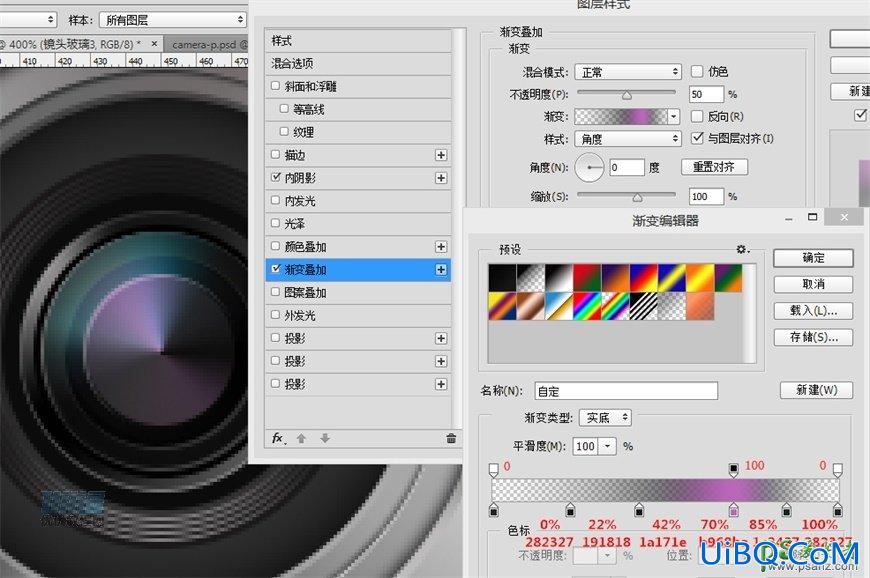Click the plus icon beside 渐变叠加

click(x=441, y=270)
